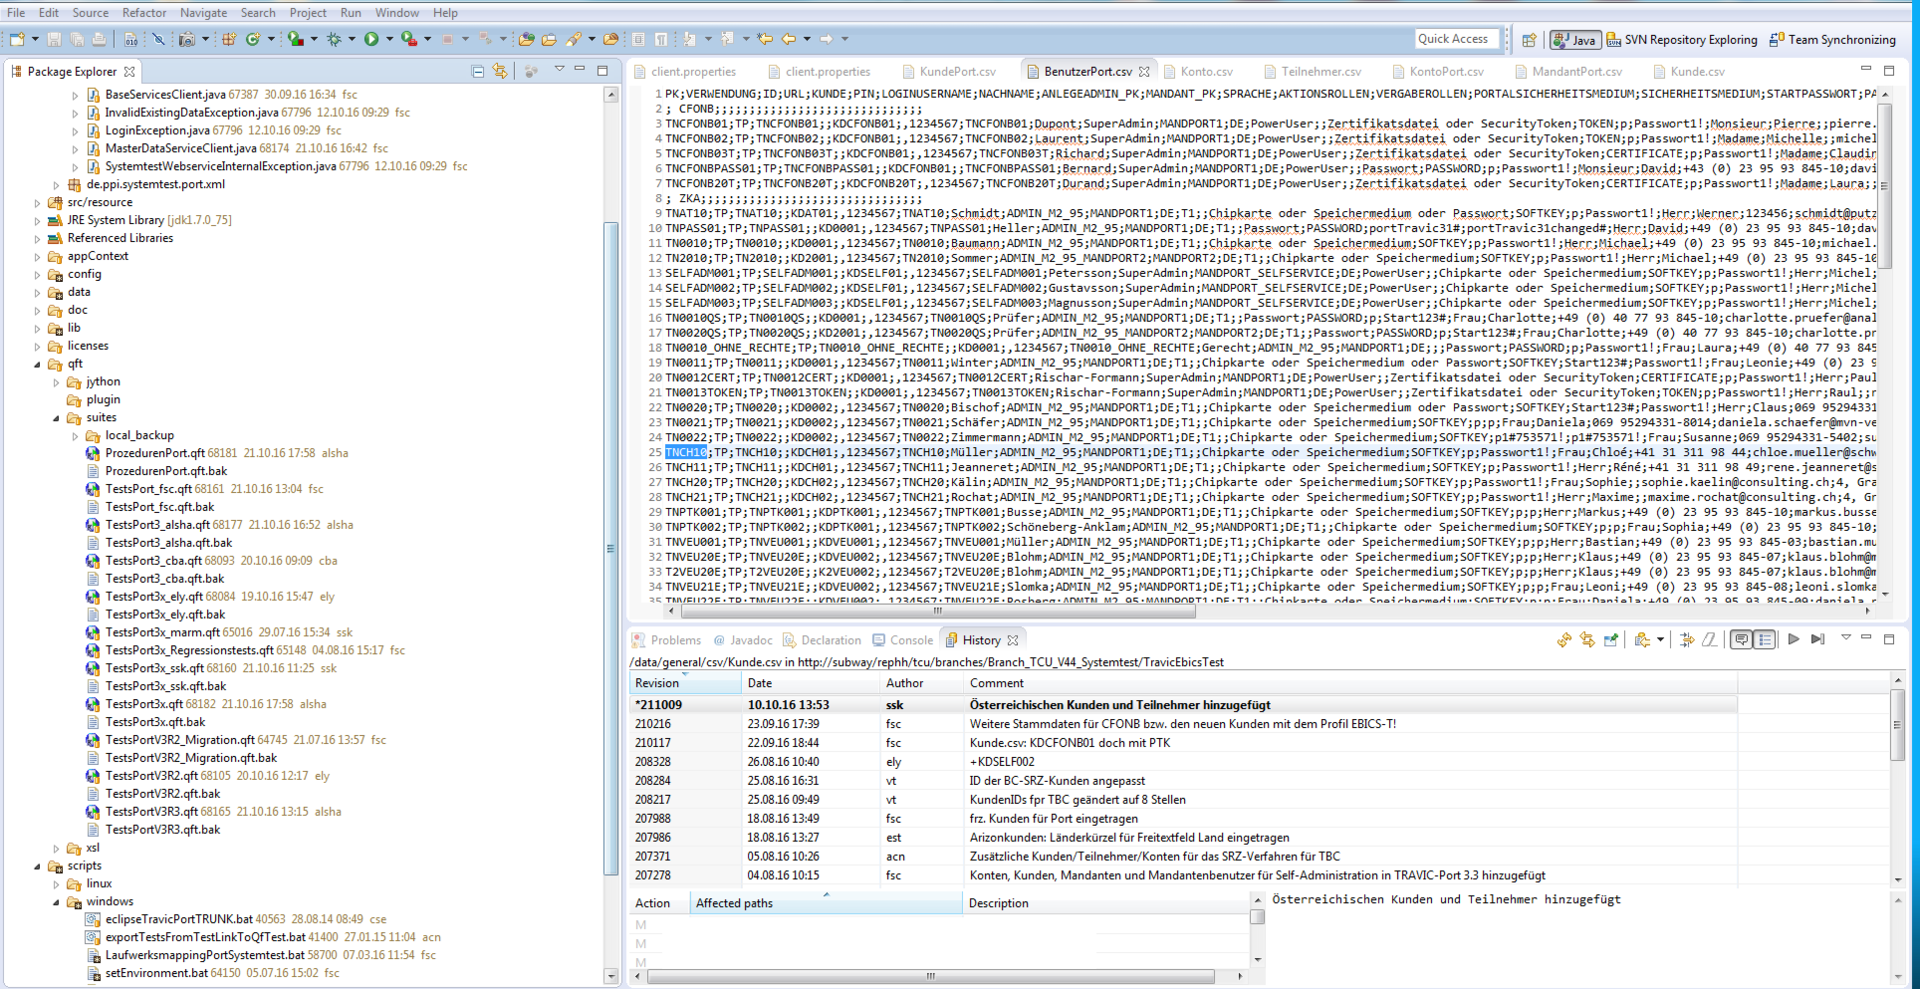Click the green Run button in toolbar
The width and height of the screenshot is (1920, 989).
click(371, 39)
